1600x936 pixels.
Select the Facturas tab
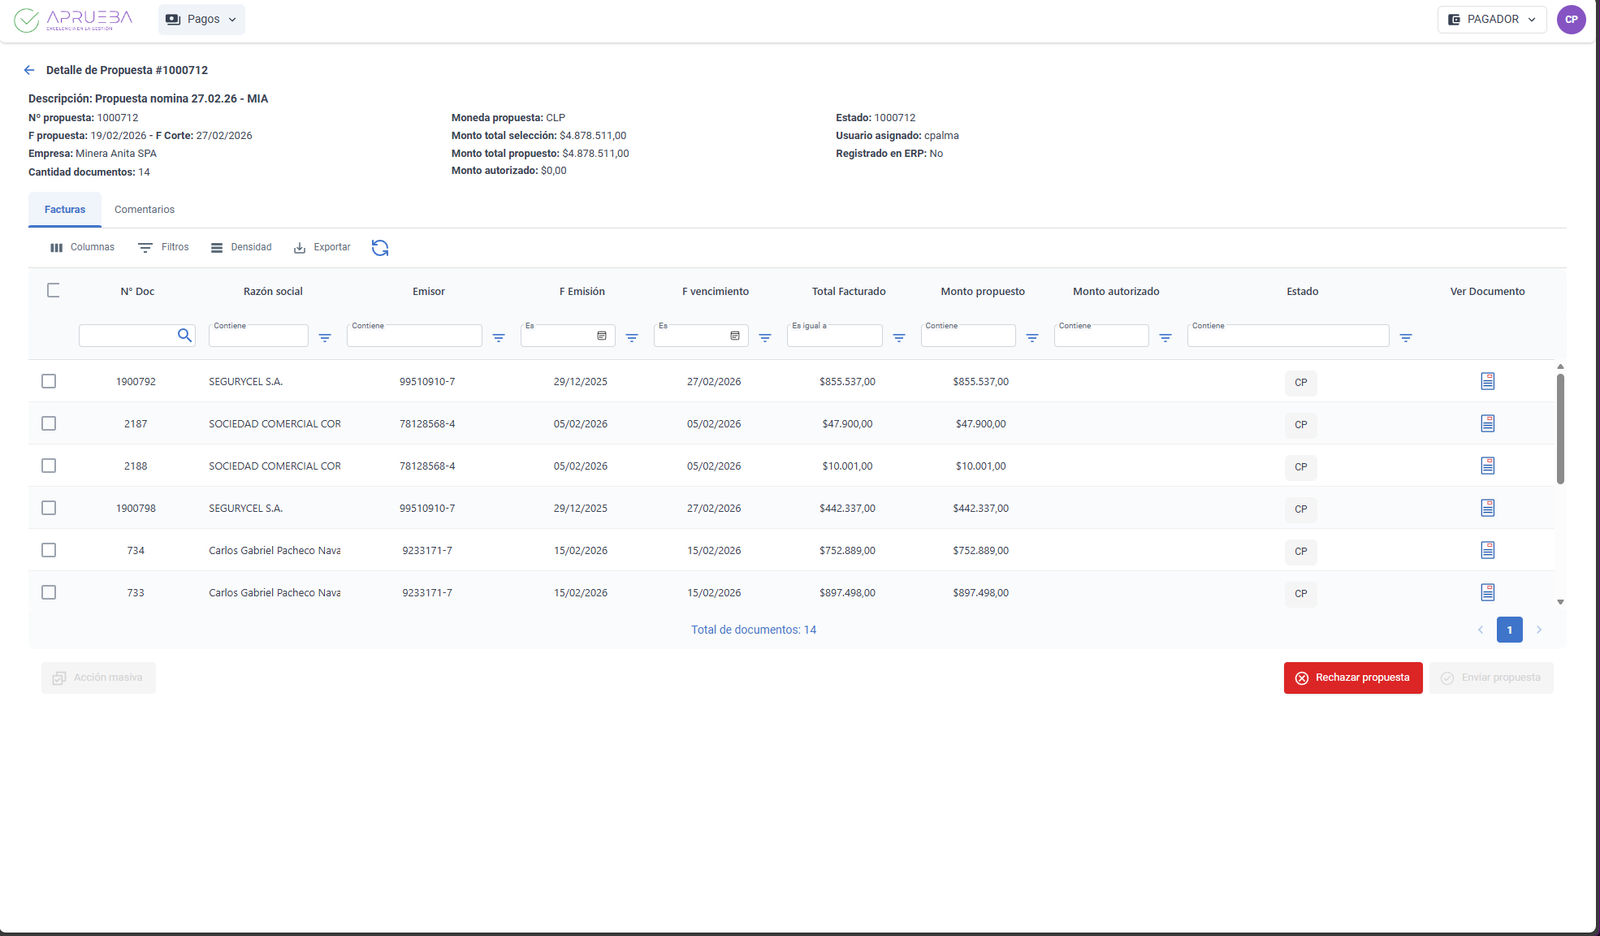(65, 210)
